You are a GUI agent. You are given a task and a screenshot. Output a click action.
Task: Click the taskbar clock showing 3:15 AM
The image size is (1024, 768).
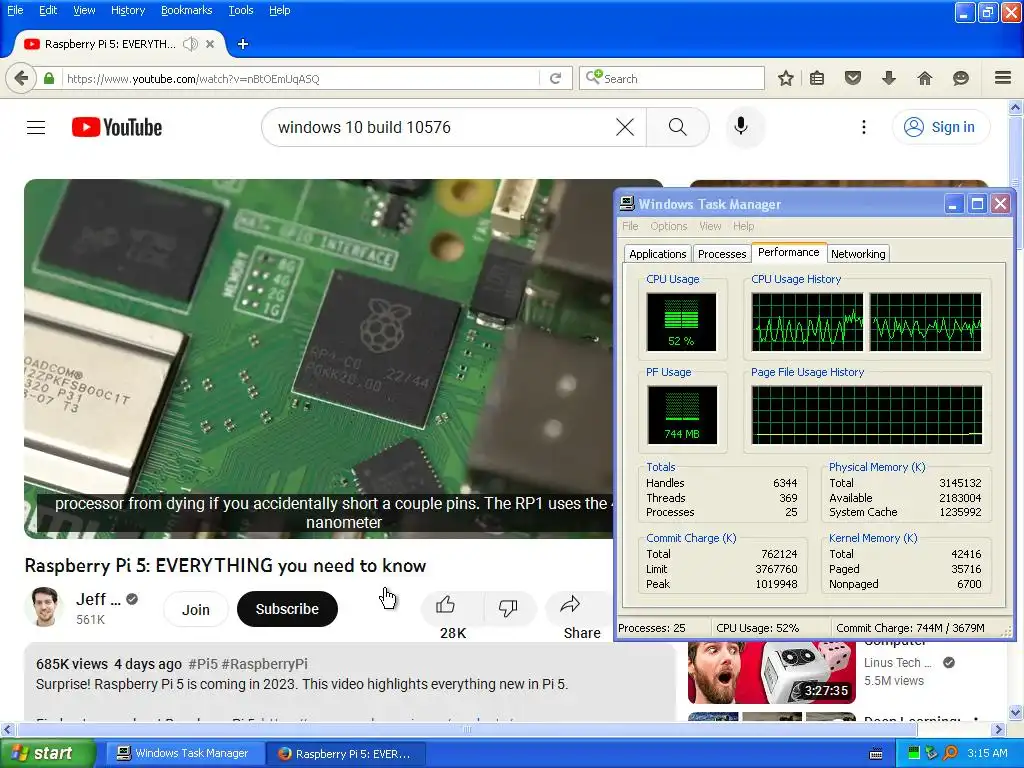[987, 753]
